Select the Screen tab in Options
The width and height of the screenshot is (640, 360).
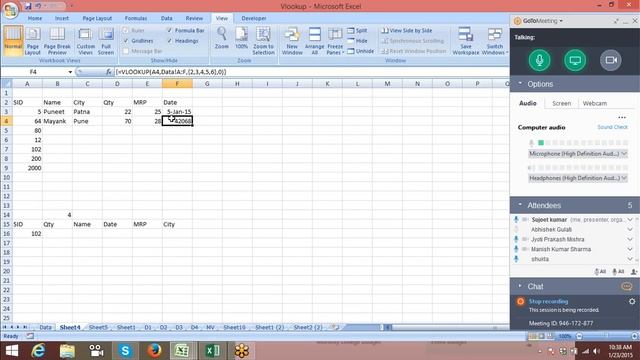coord(562,104)
